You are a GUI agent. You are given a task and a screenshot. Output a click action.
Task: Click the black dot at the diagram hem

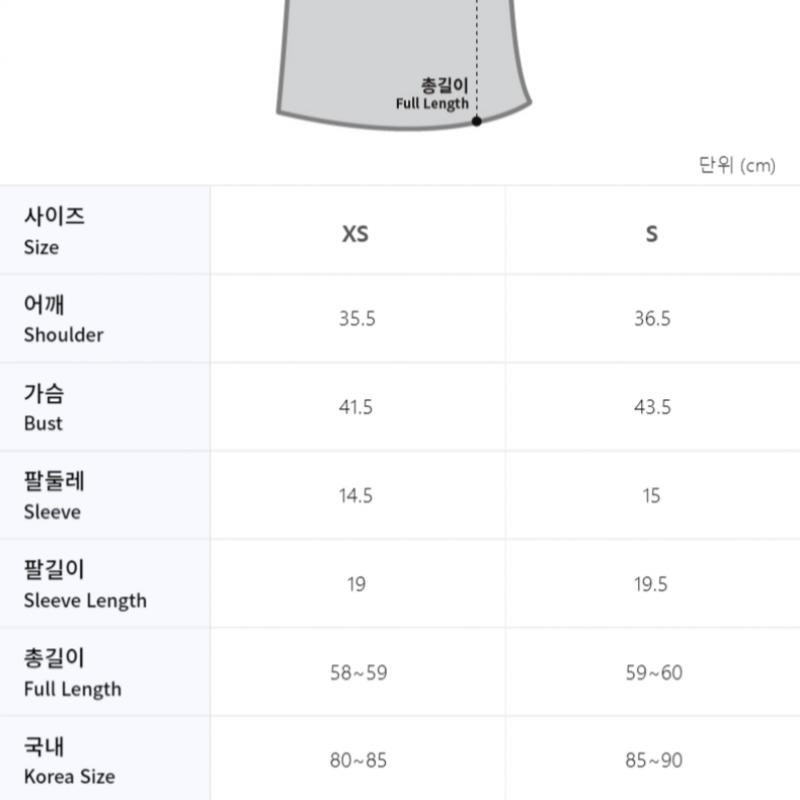click(477, 121)
